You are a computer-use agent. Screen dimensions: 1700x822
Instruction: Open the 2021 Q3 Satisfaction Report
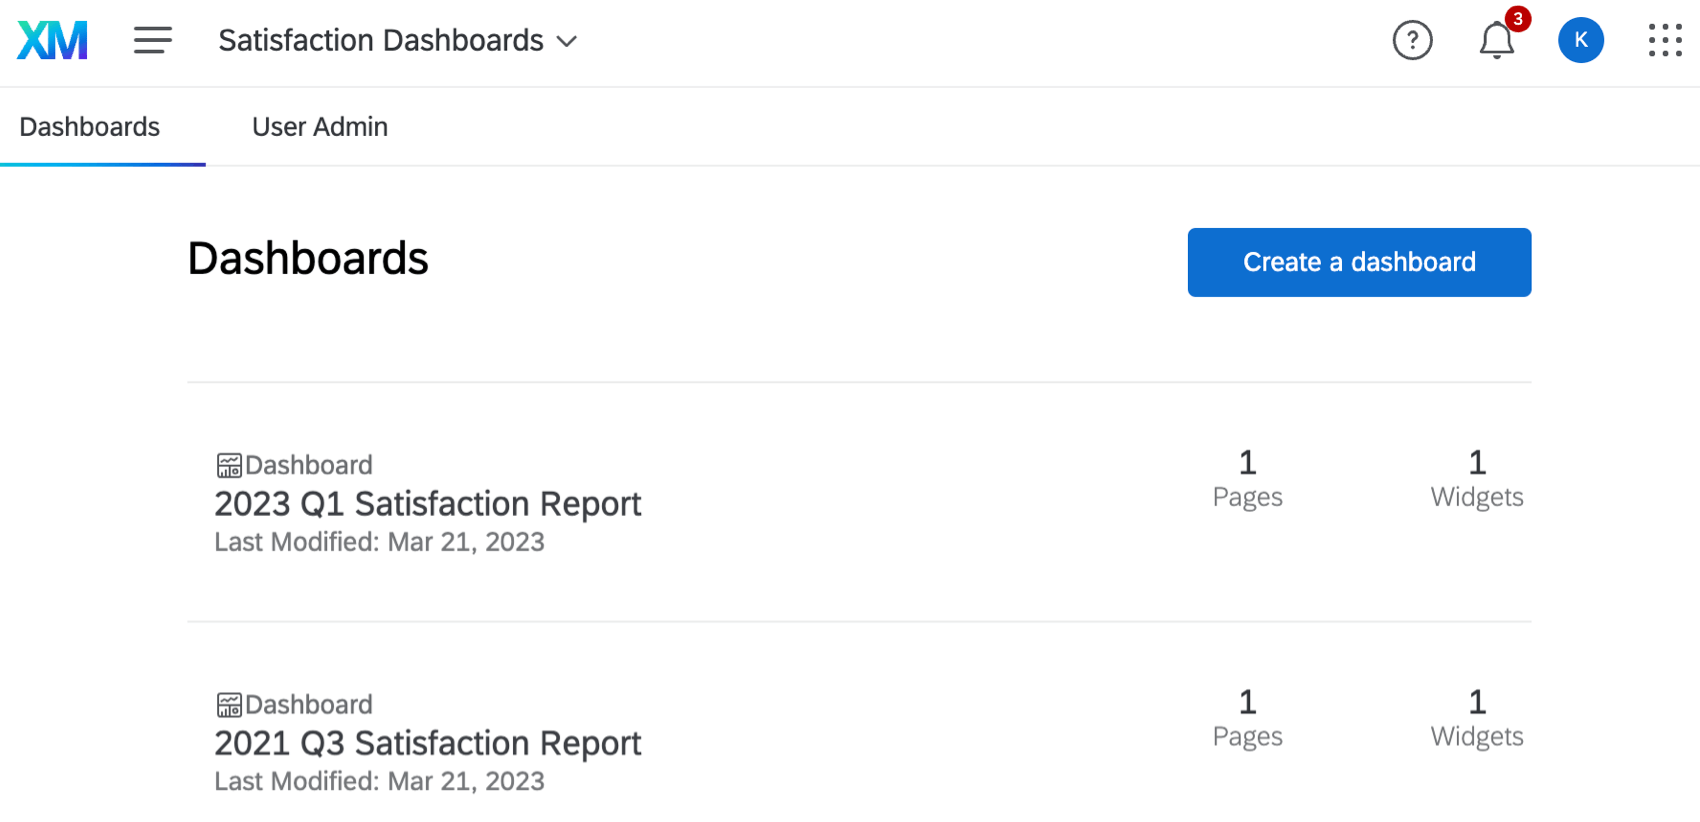point(427,743)
